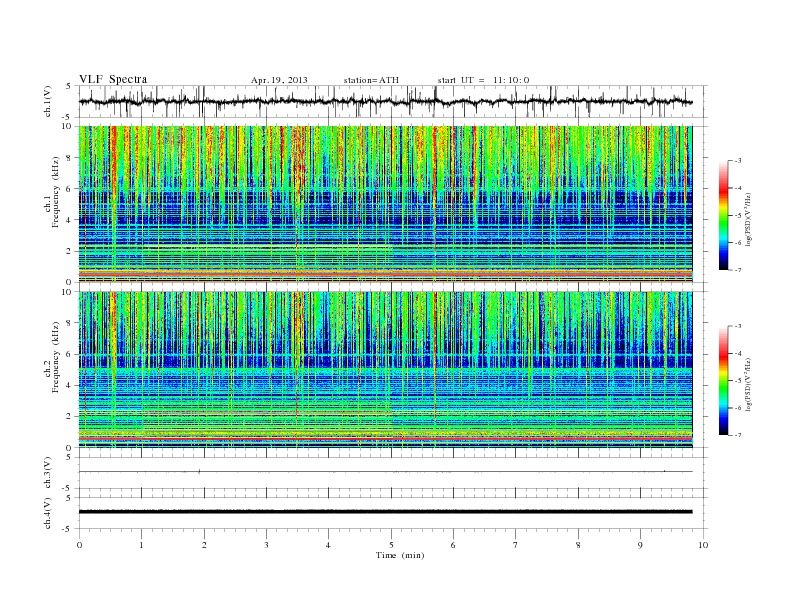Viewport: 792px width, 612px height.
Task: Click the 'station=ATH' label
Action: point(371,80)
